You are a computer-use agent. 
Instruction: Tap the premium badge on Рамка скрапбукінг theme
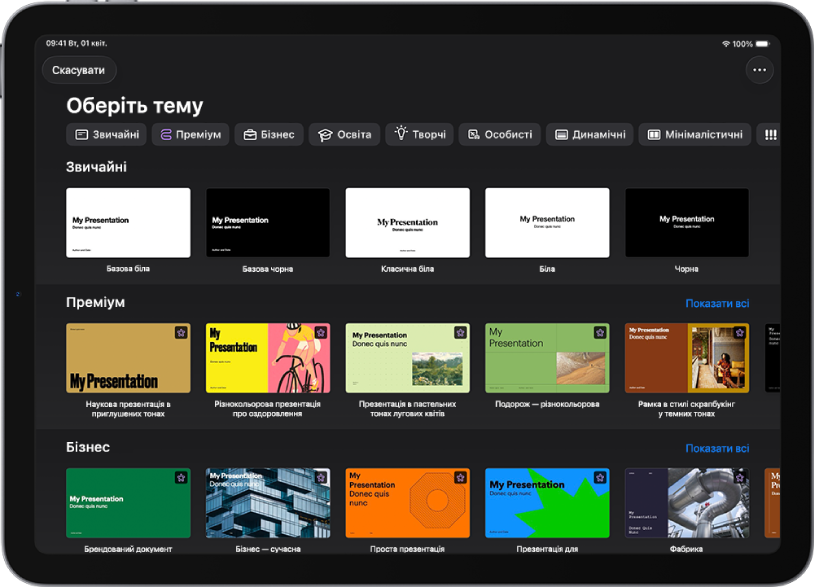coord(740,333)
